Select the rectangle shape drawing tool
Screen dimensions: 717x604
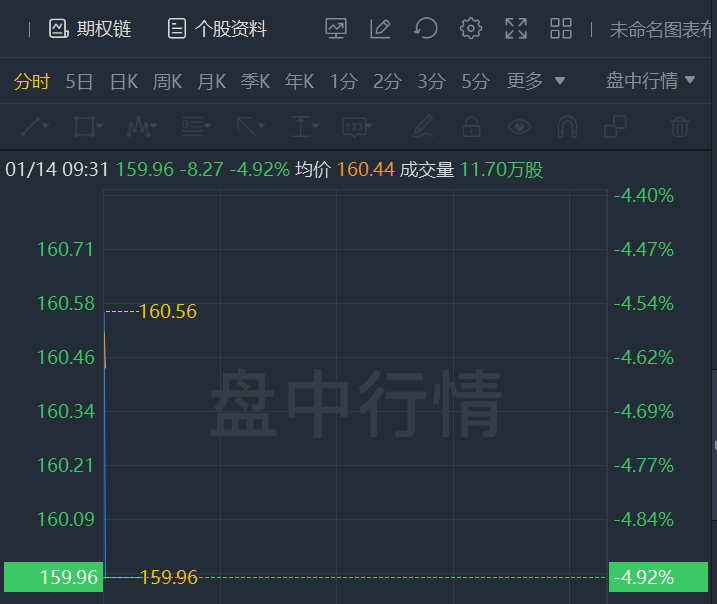pos(88,127)
